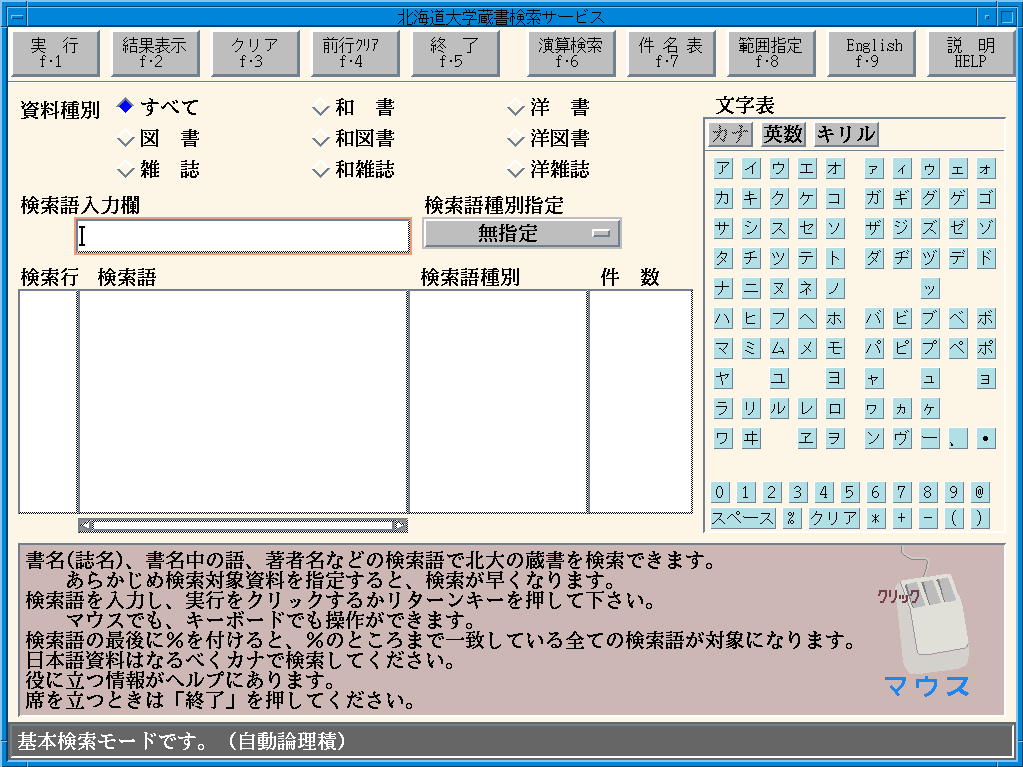The height and width of the screenshot is (767, 1023).
Task: Click the ヴ key in character table
Action: [902, 438]
